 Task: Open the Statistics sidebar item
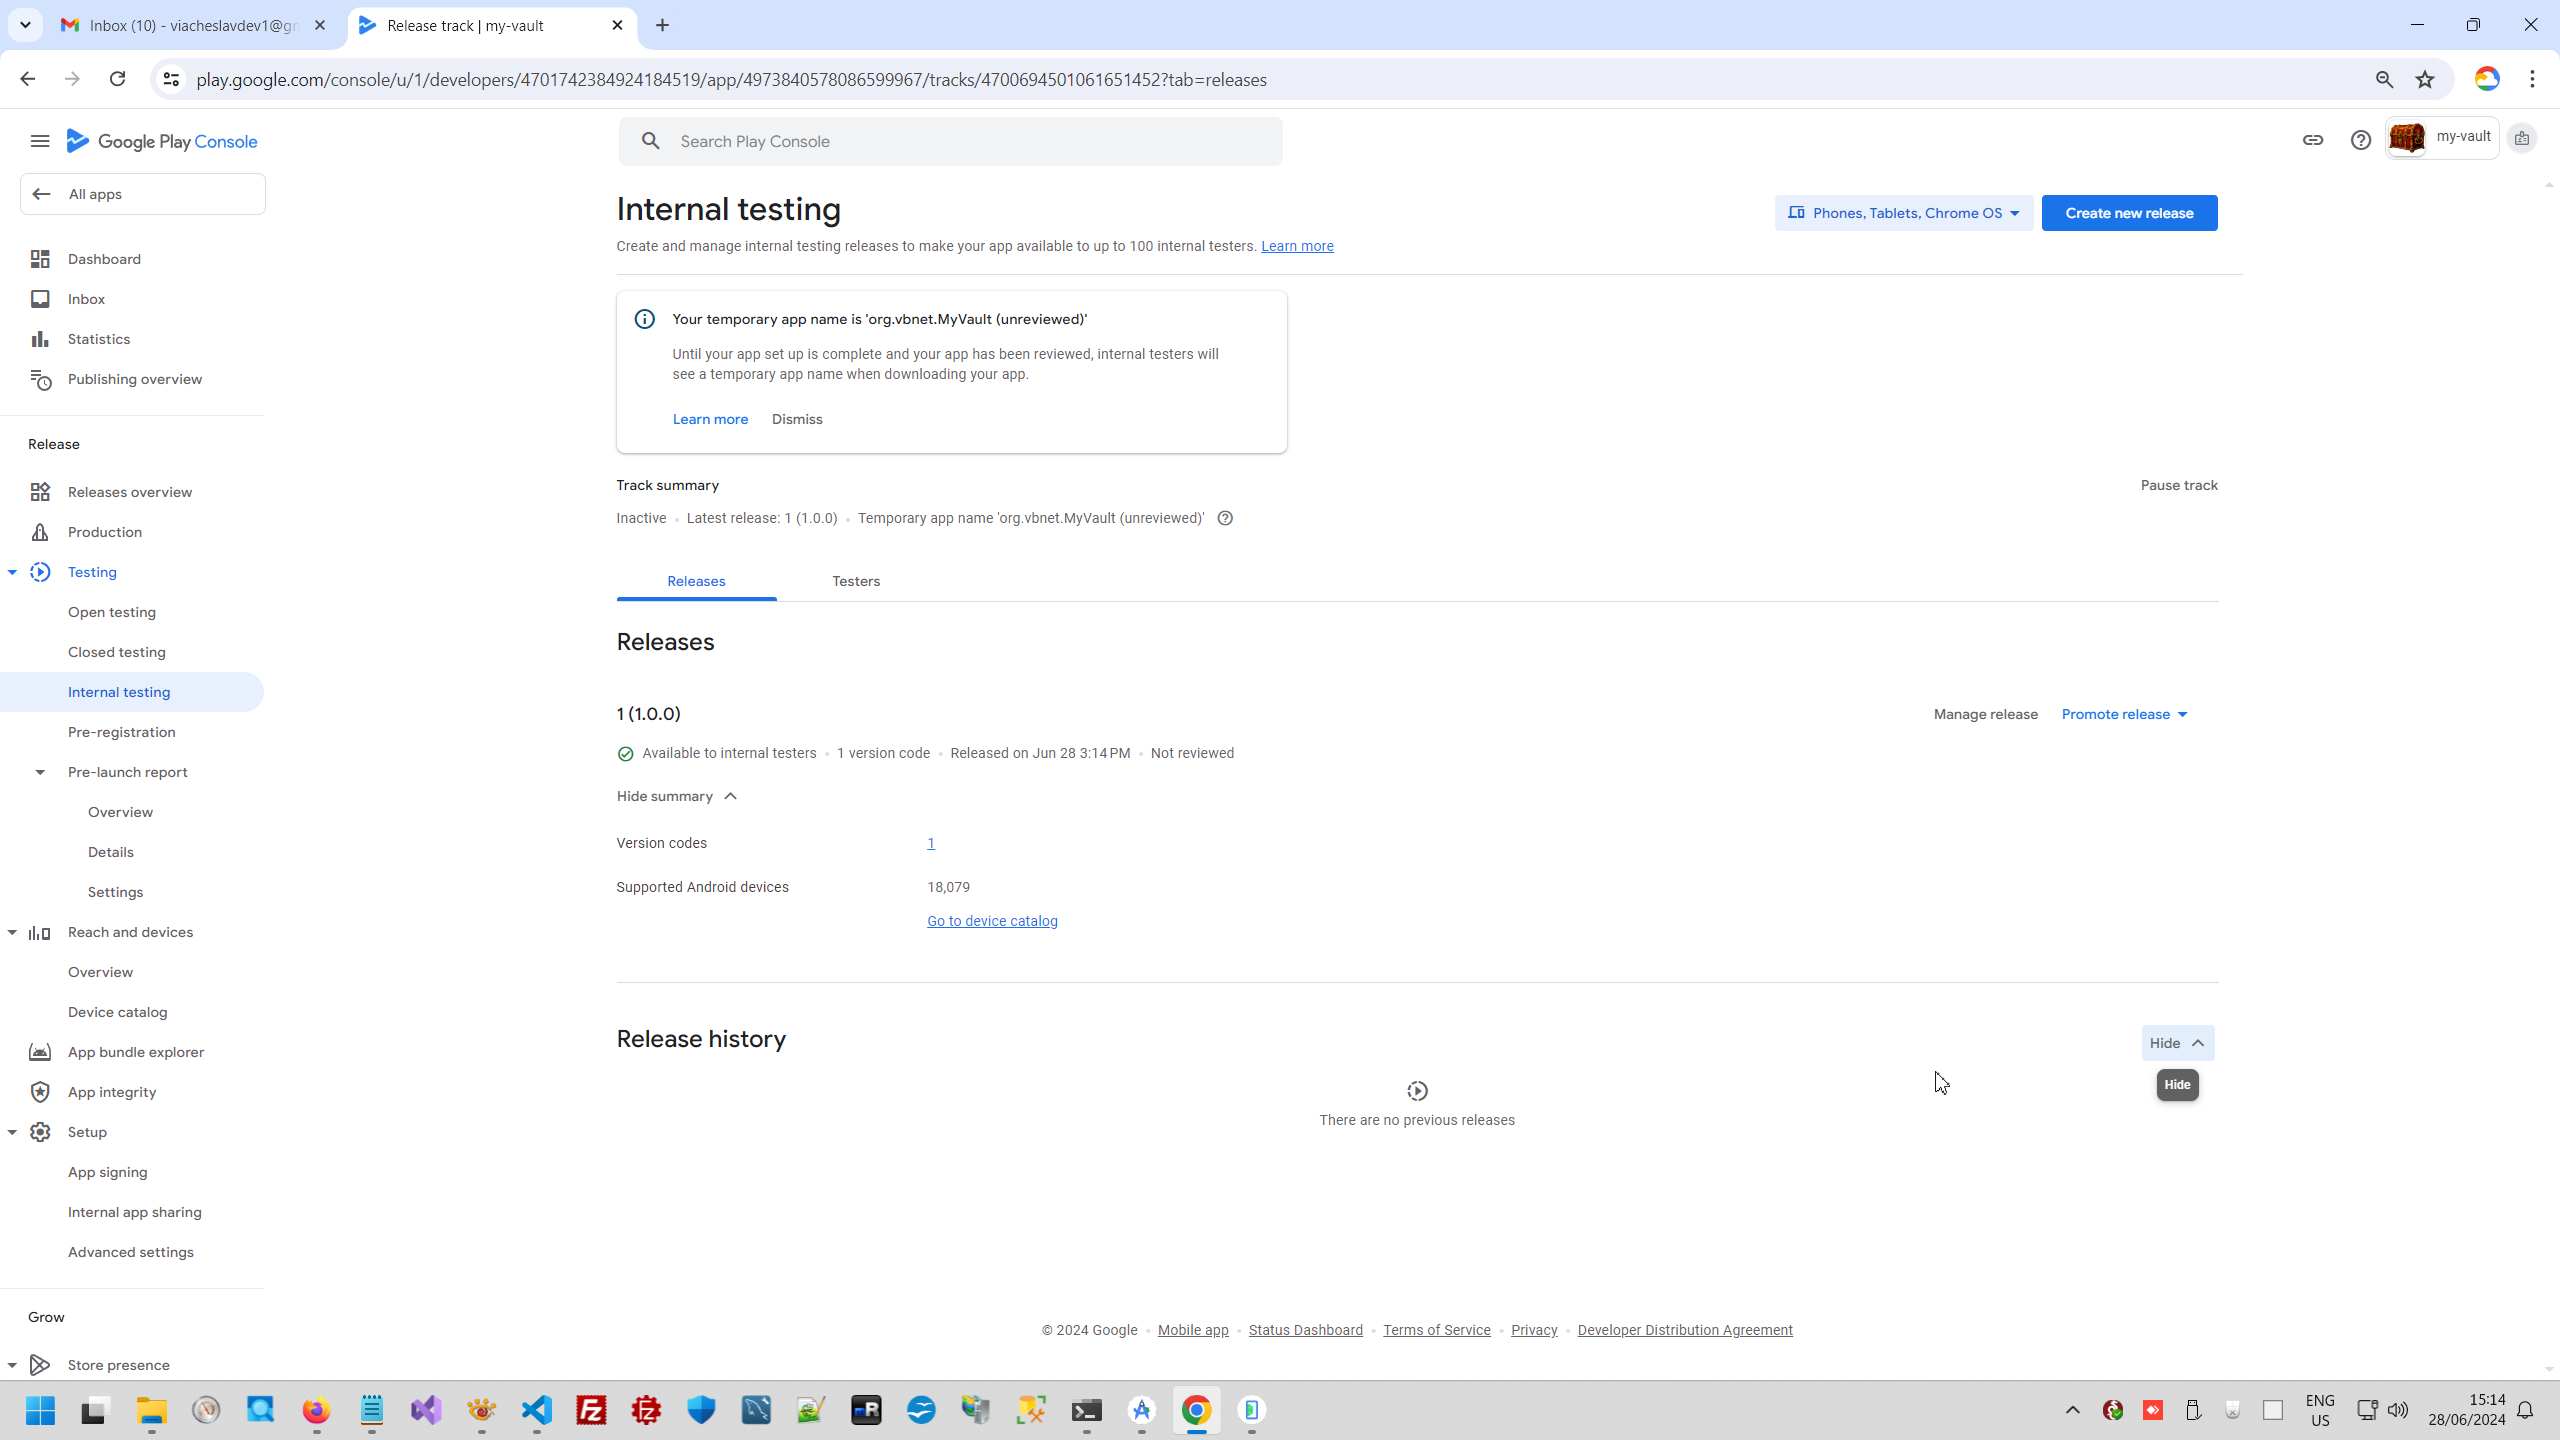coord(98,339)
